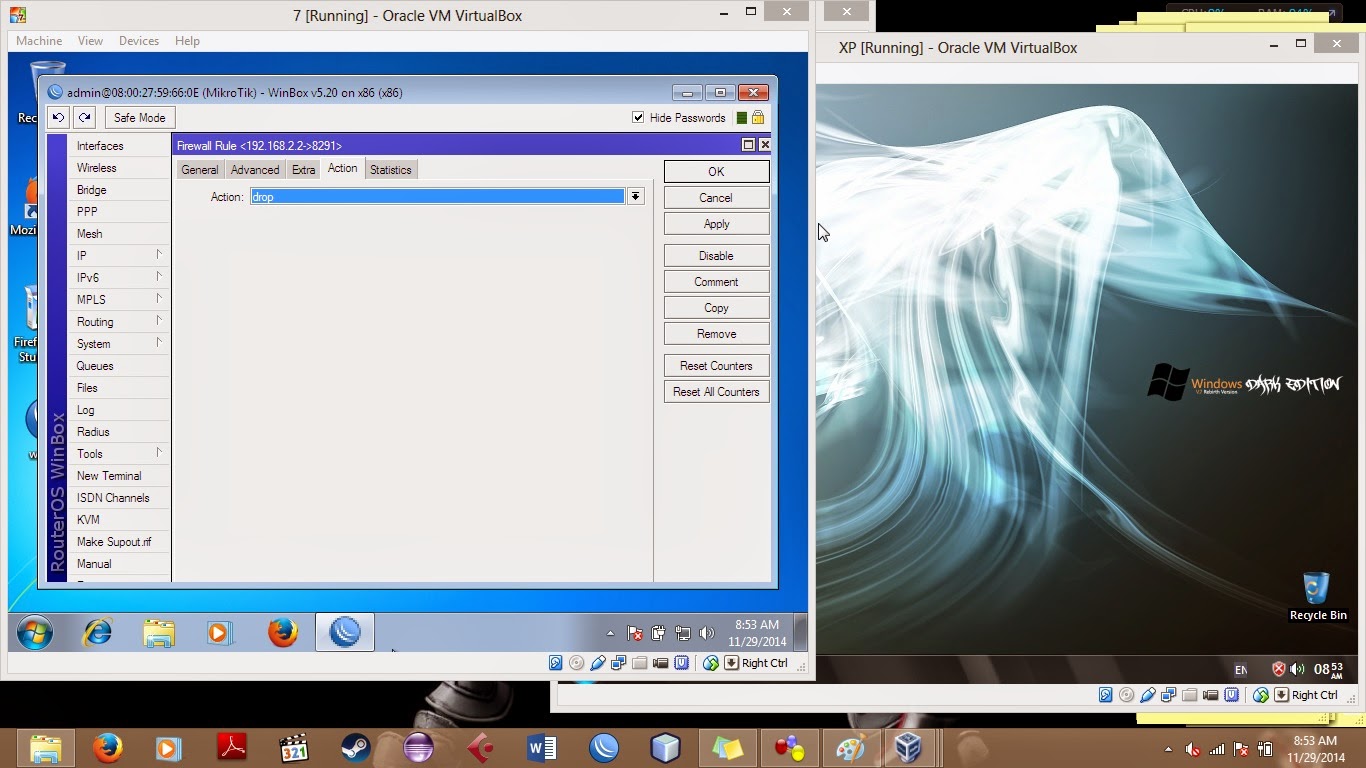The image size is (1366, 768).
Task: Disable the firewall rule
Action: pos(716,256)
